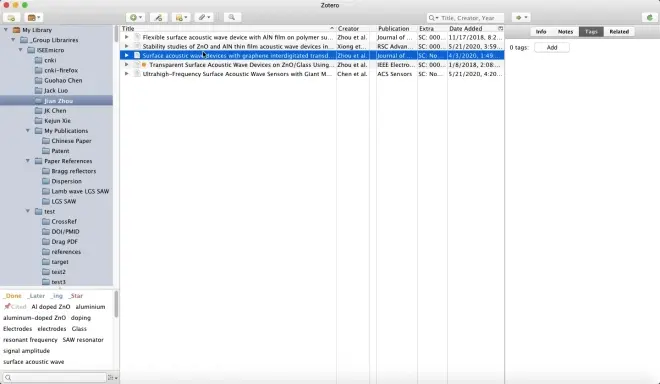The image size is (660, 384).
Task: Click the Add Item by Identifier wand
Action: 158,18
